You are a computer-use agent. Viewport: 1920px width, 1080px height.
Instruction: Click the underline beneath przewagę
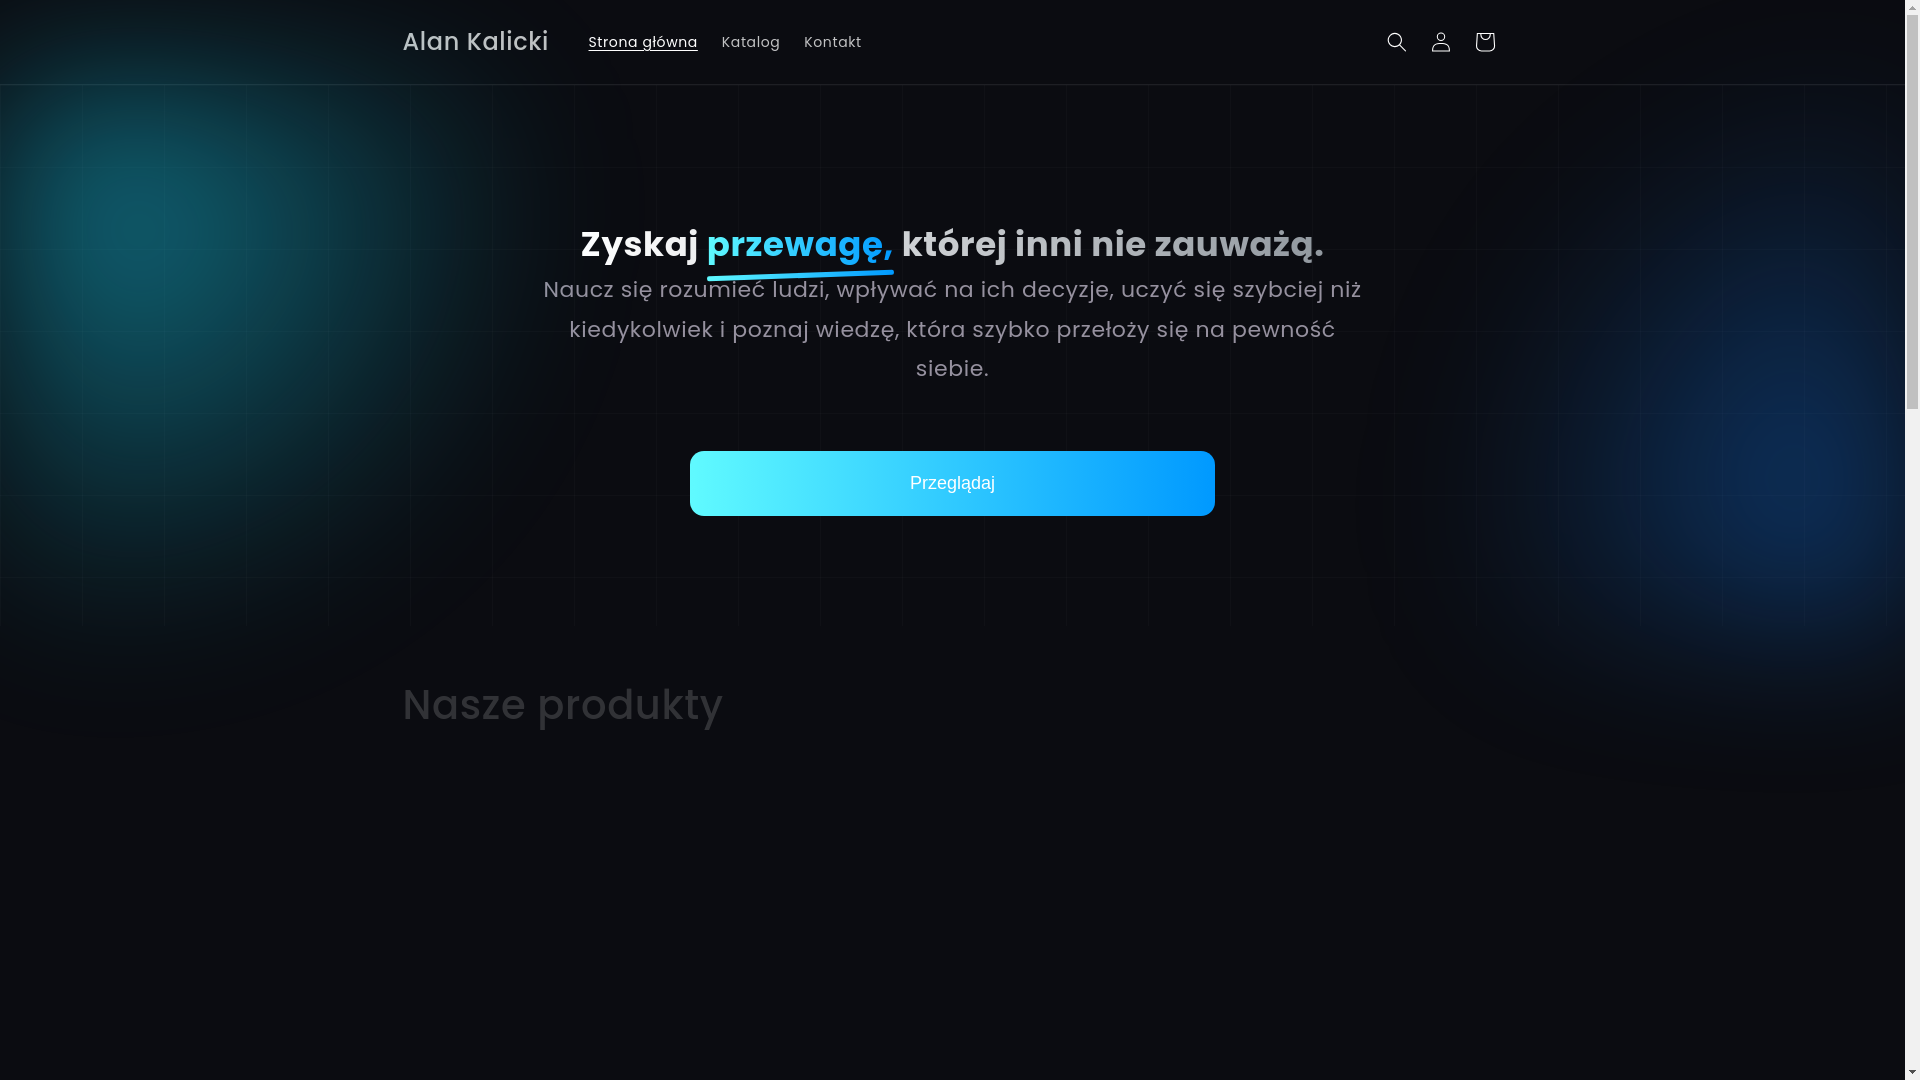click(x=800, y=273)
